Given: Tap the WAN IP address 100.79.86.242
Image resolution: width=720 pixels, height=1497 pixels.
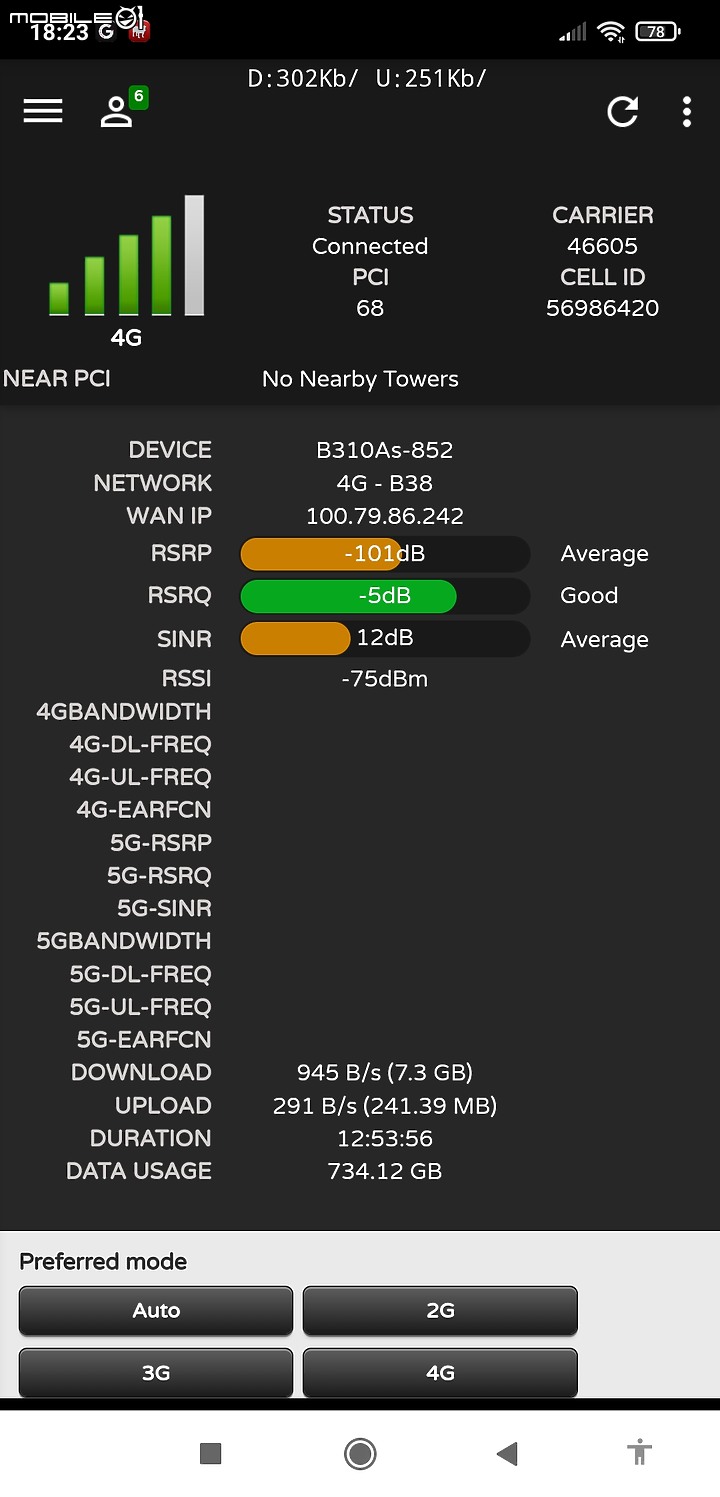Looking at the screenshot, I should (x=385, y=516).
